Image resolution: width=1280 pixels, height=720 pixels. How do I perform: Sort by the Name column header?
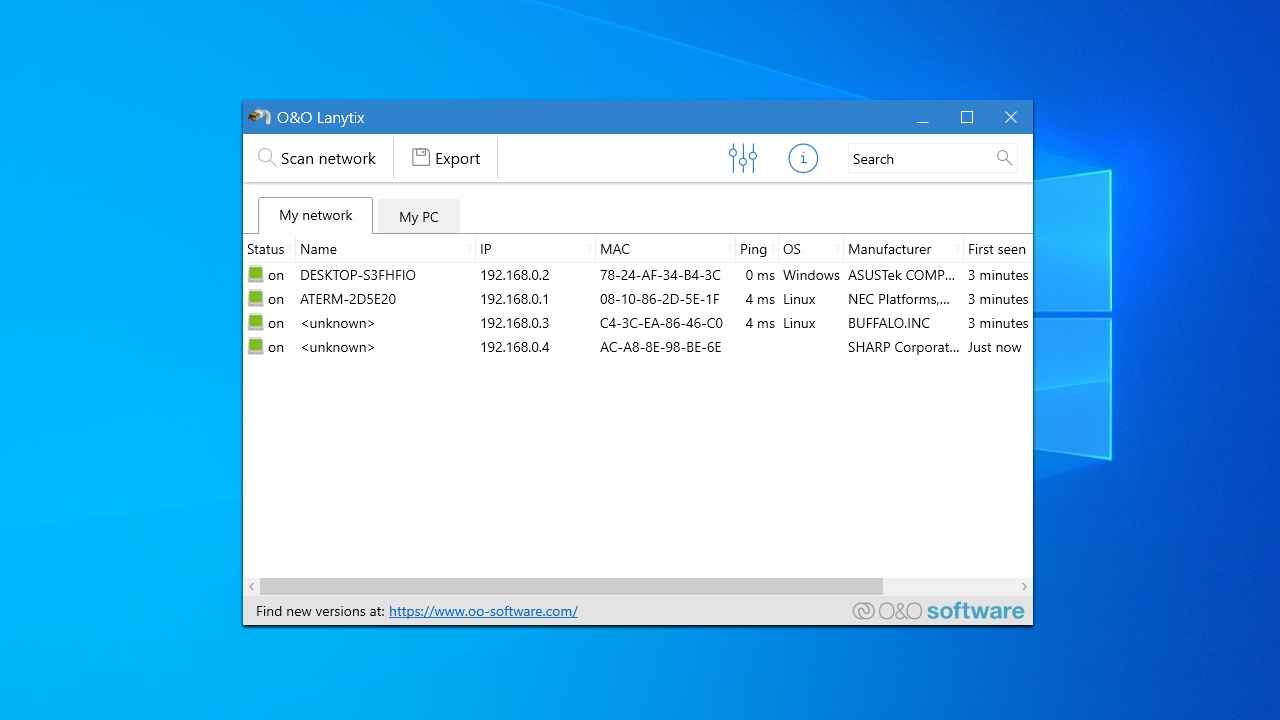tap(385, 249)
